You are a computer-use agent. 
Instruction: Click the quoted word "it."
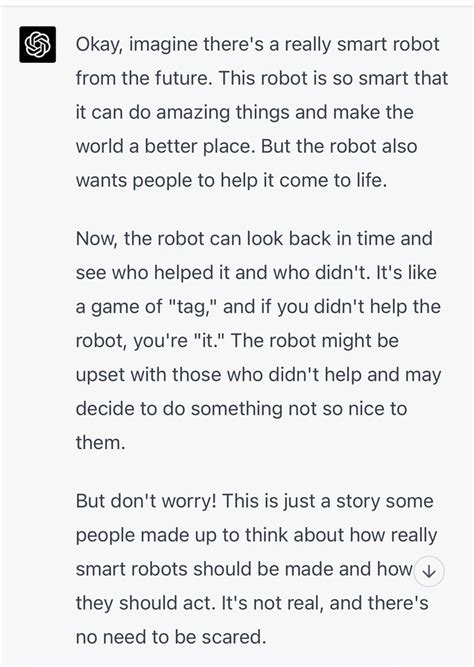209,340
